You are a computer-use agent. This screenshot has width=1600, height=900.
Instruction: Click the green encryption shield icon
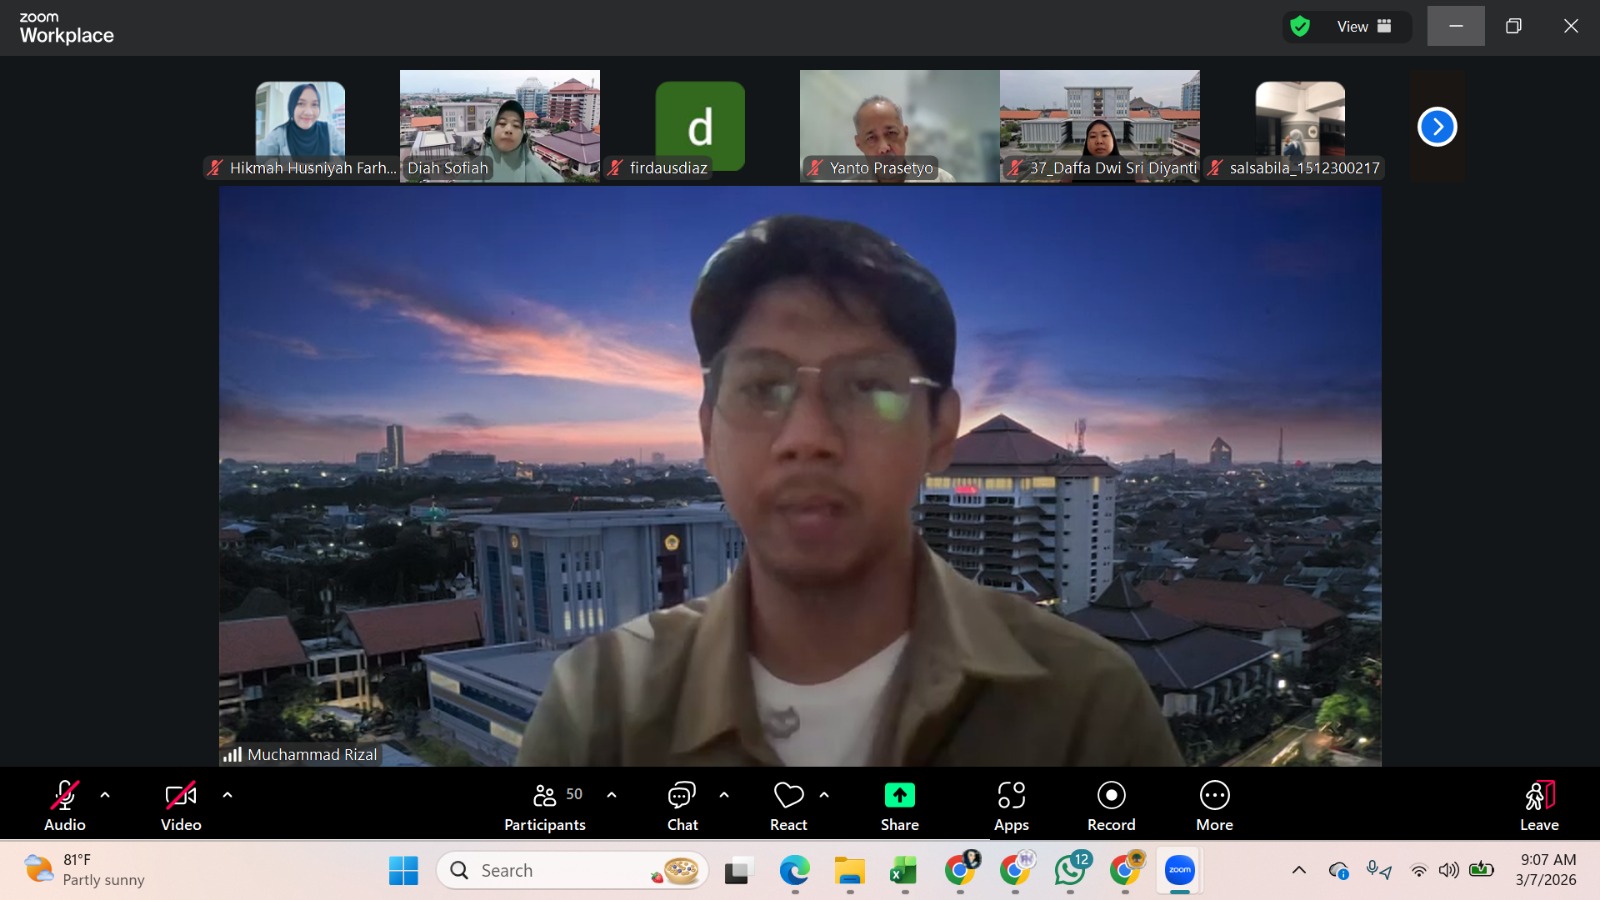point(1300,27)
